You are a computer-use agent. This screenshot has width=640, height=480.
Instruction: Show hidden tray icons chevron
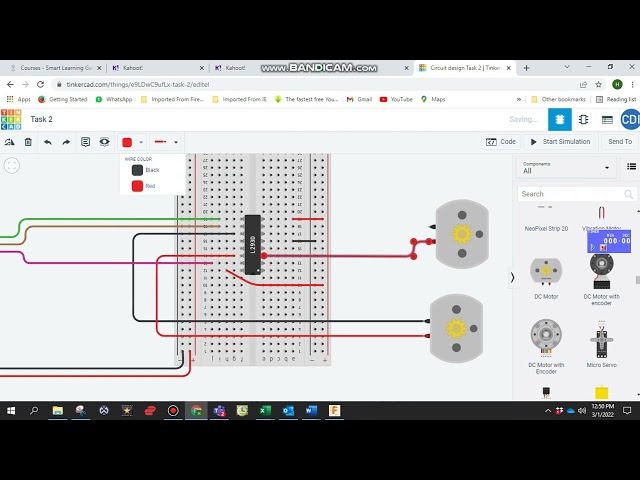548,411
